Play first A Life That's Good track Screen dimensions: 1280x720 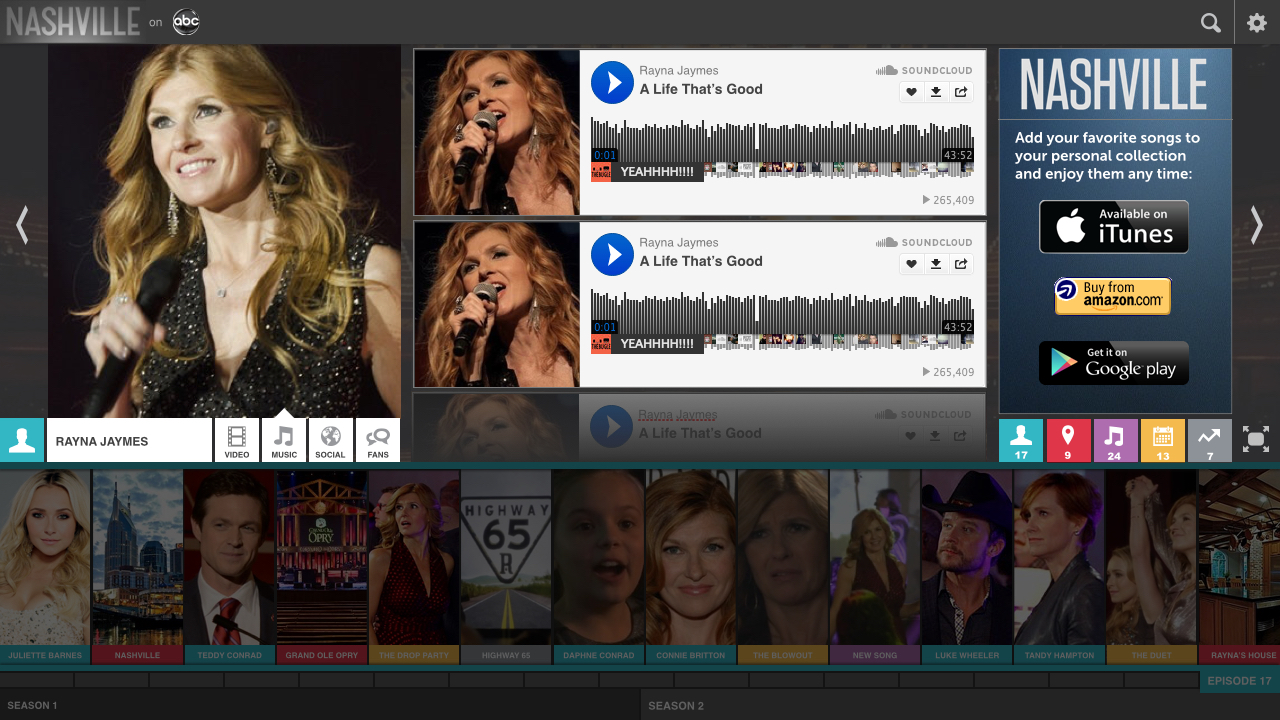click(x=612, y=82)
